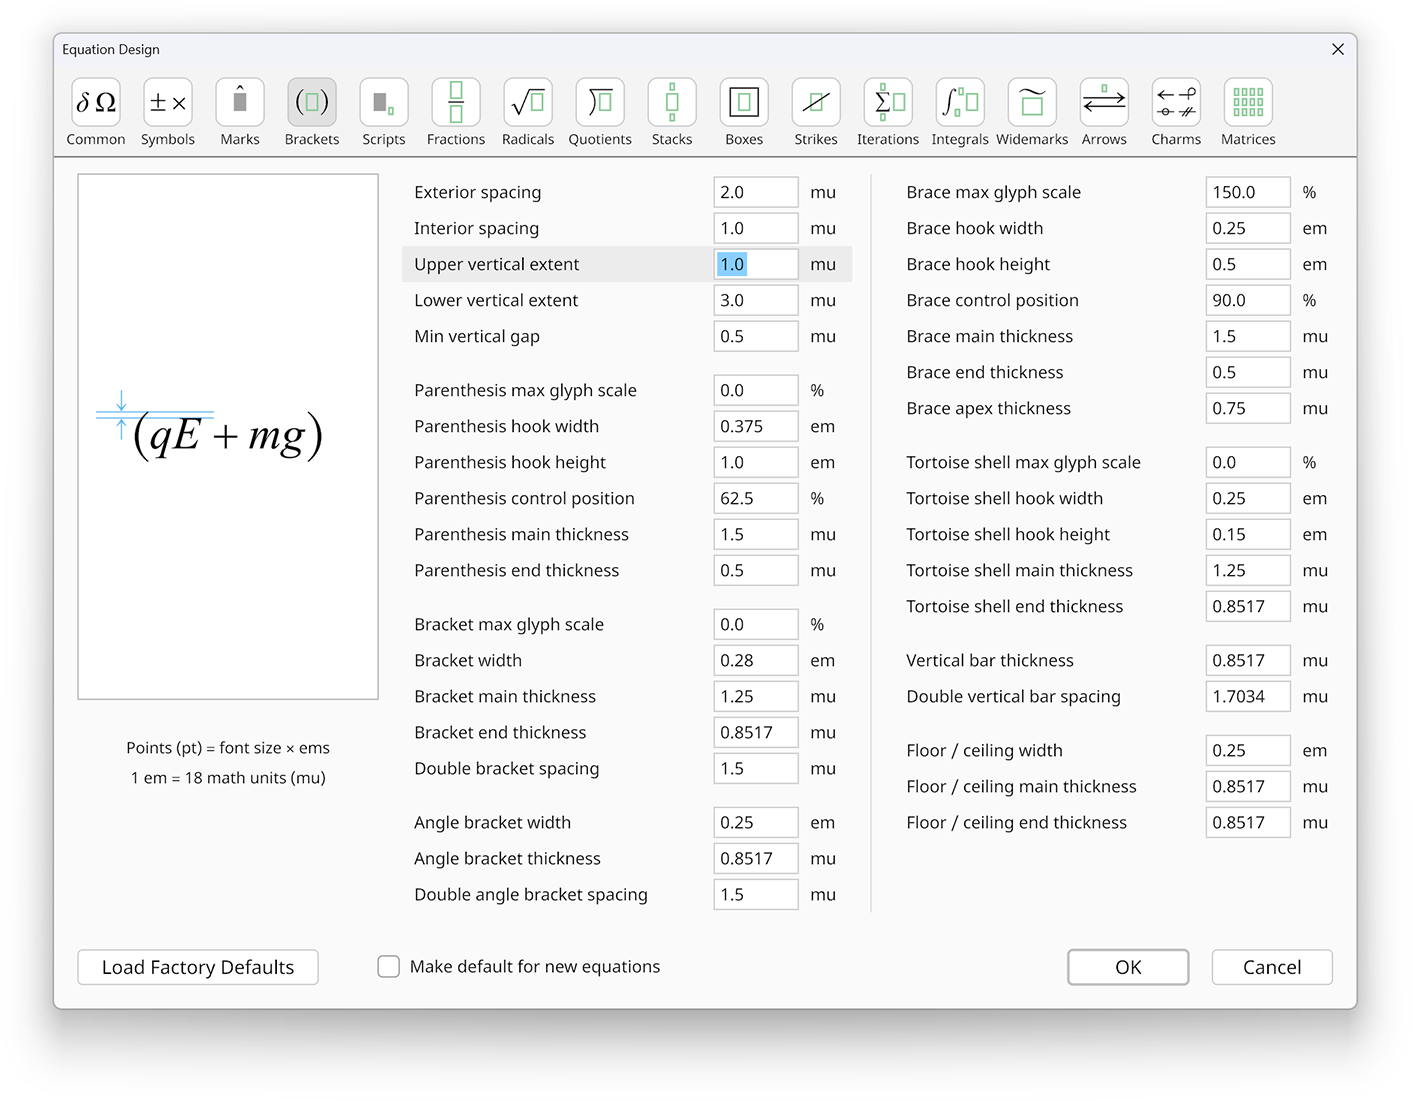Open the Marks tool panel

pos(239,110)
